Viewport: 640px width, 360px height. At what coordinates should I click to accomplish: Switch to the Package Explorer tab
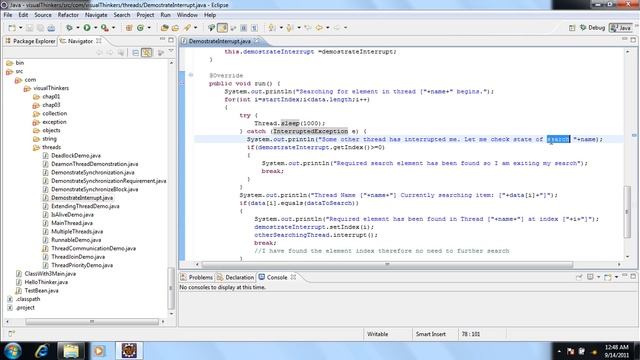click(x=30, y=41)
